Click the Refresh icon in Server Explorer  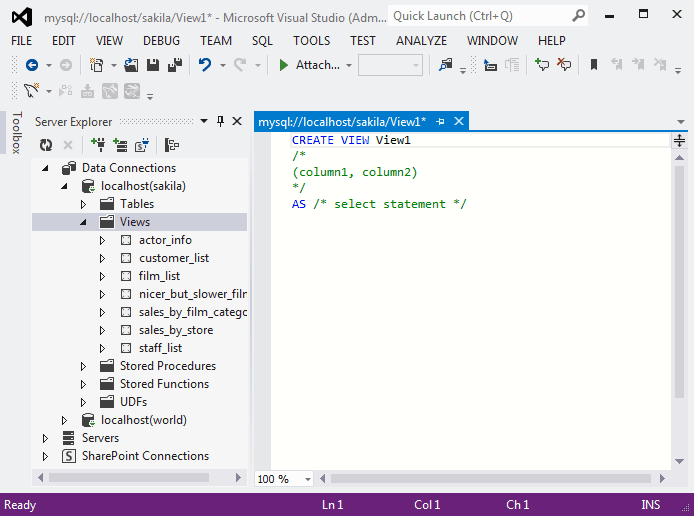coord(46,145)
